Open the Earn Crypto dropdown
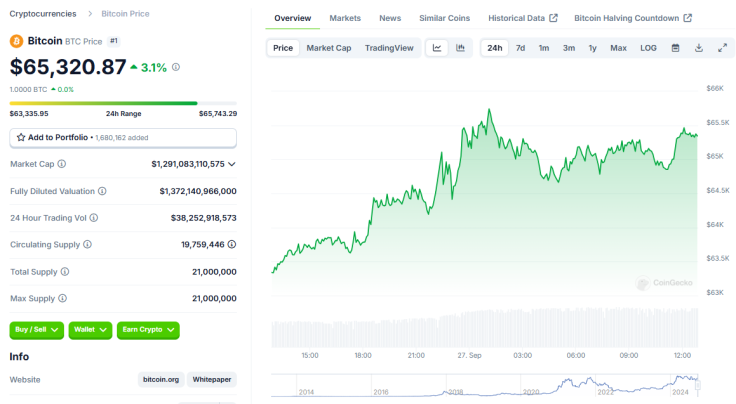This screenshot has height=404, width=736. (148, 330)
